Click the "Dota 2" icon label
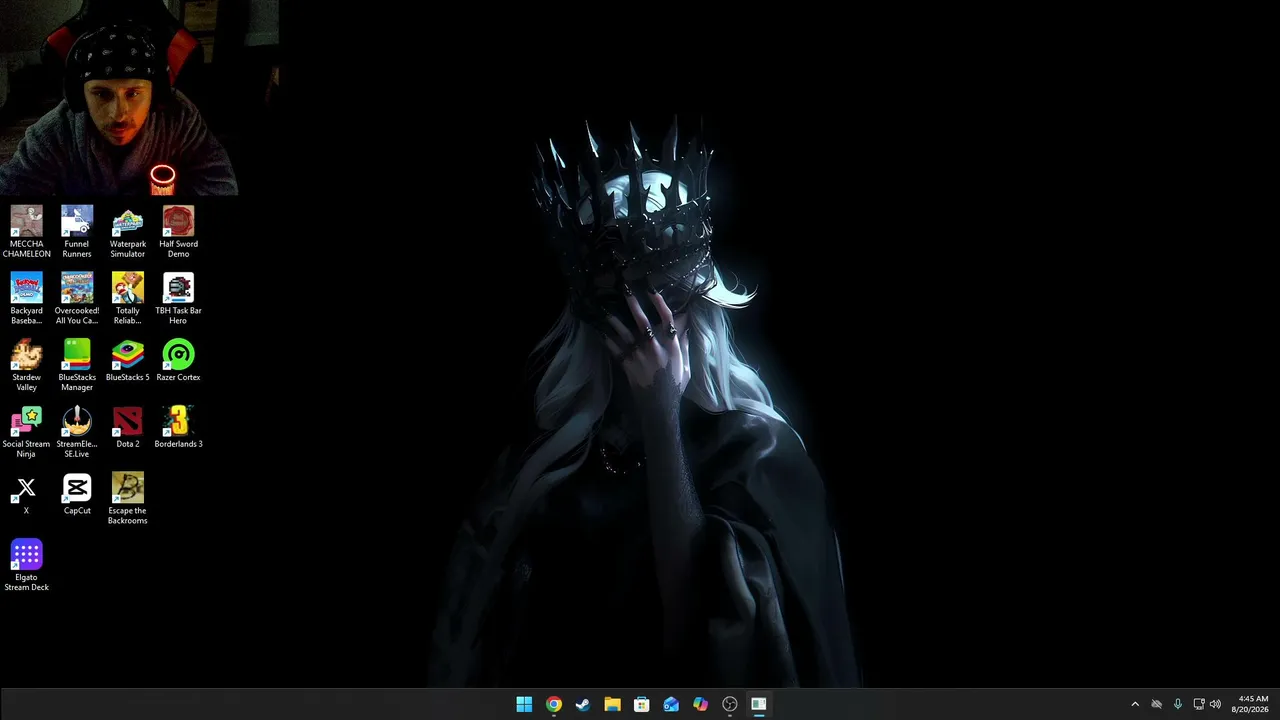The width and height of the screenshot is (1280, 720). 128,444
